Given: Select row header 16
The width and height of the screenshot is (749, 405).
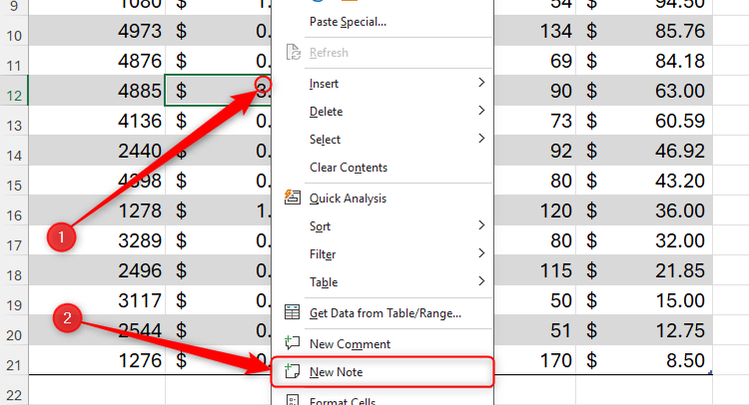Looking at the screenshot, I should coord(14,211).
